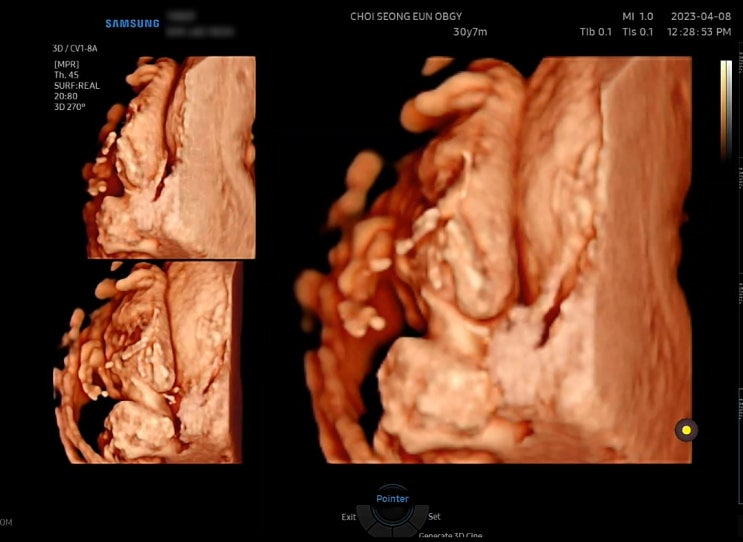Click the main large 3D fetal render
The height and width of the screenshot is (542, 743).
[x=493, y=260]
